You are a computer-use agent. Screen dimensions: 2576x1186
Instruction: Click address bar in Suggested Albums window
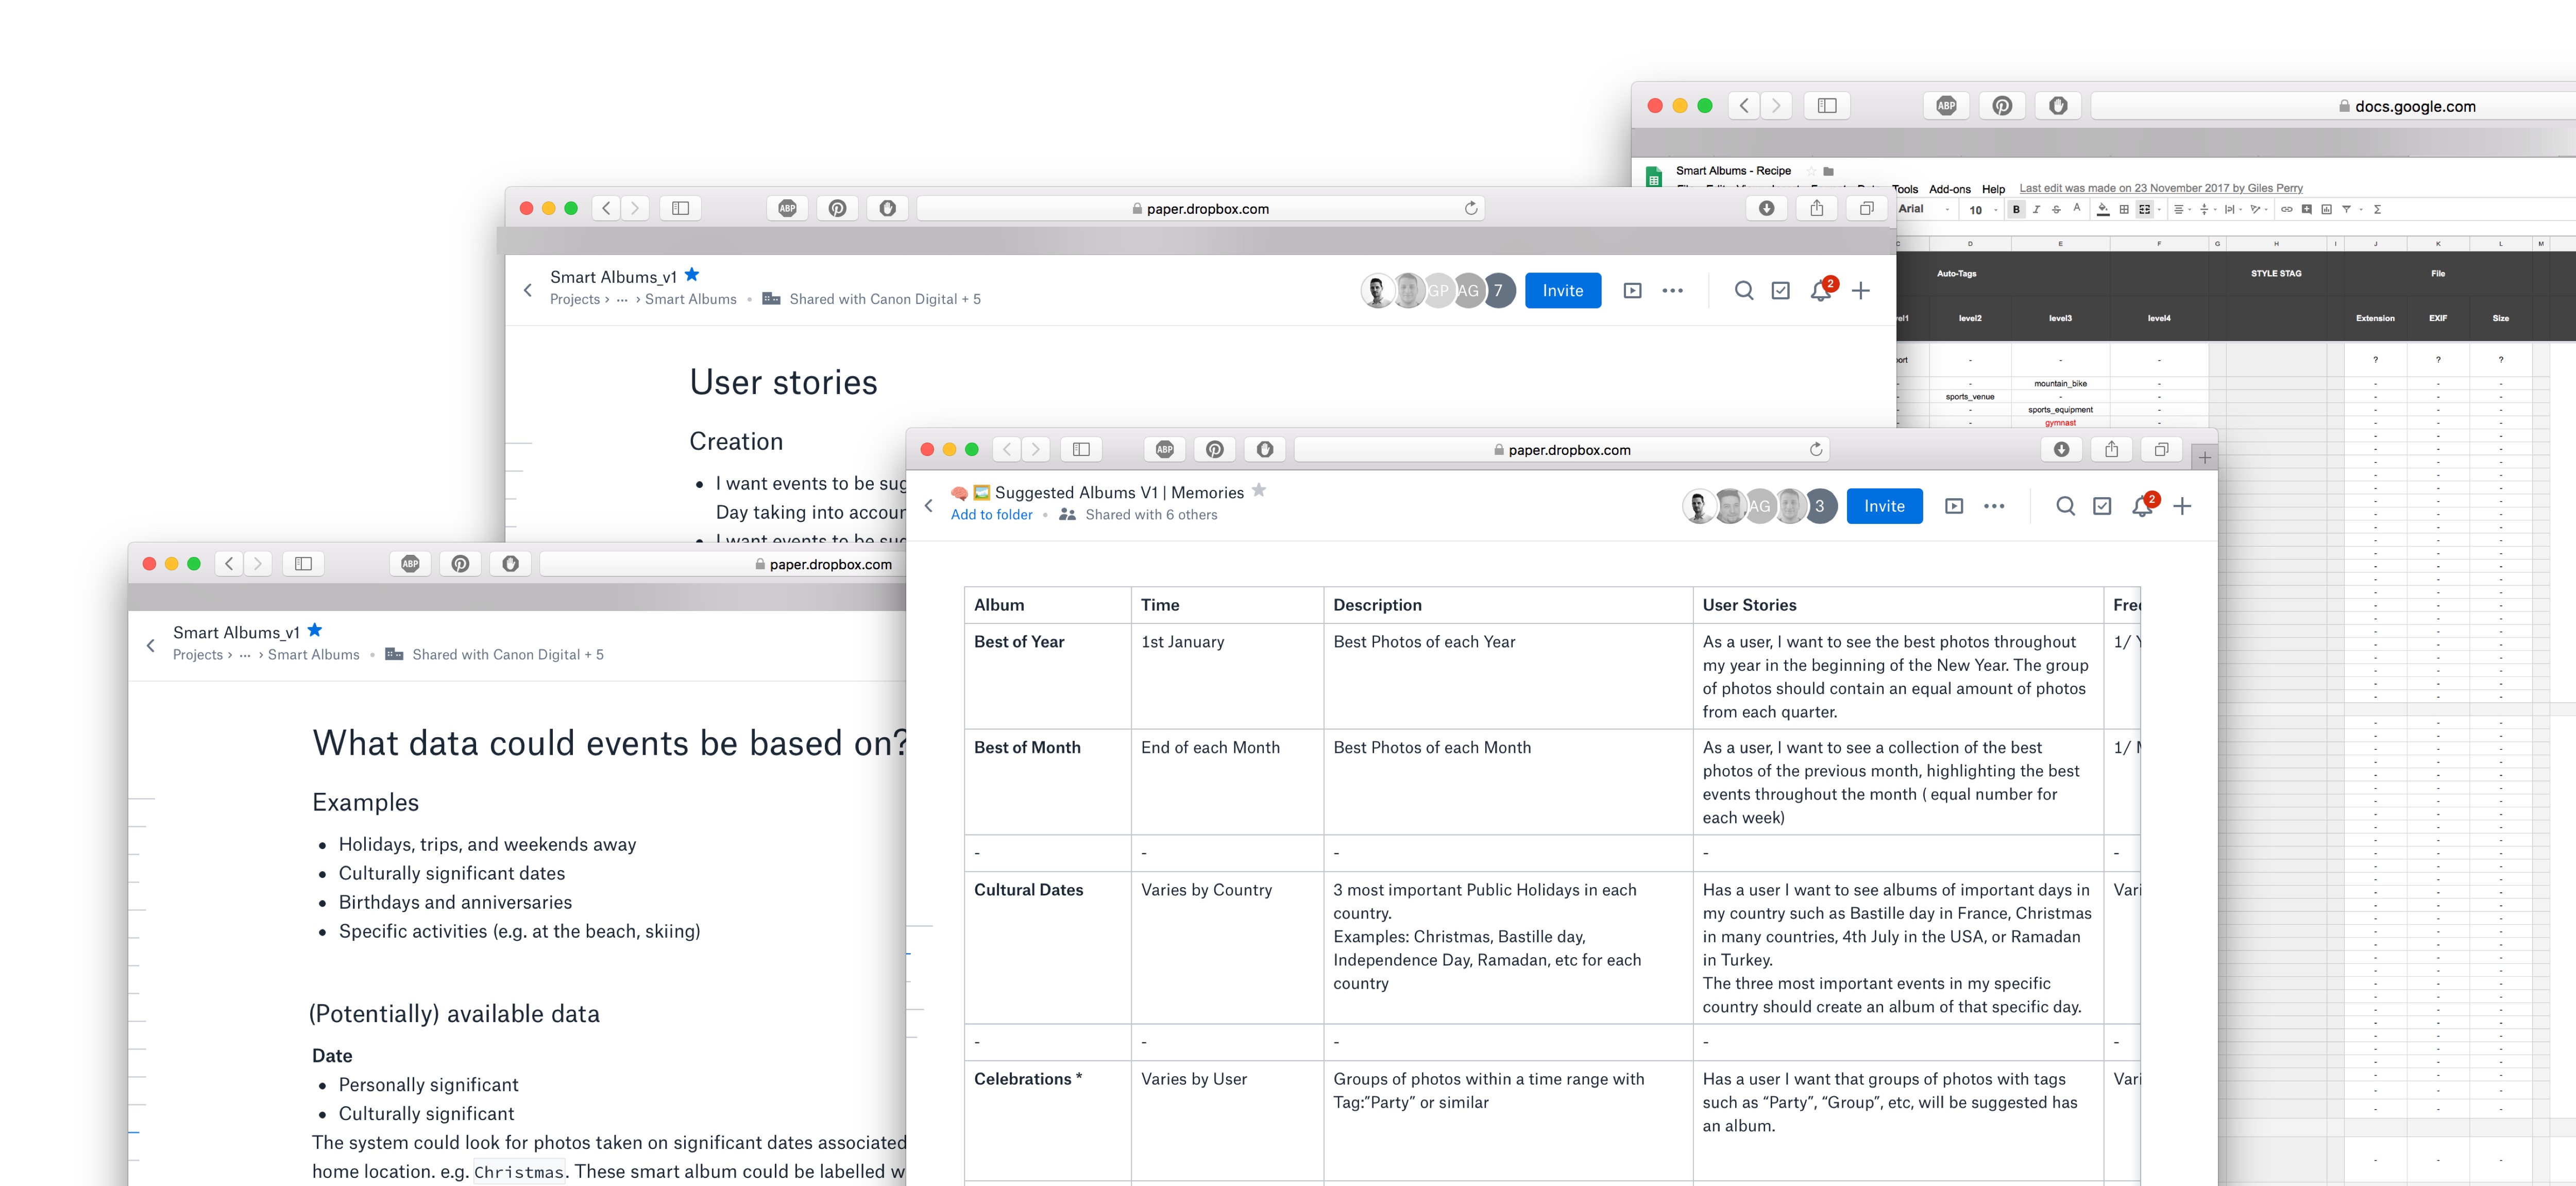click(1561, 449)
